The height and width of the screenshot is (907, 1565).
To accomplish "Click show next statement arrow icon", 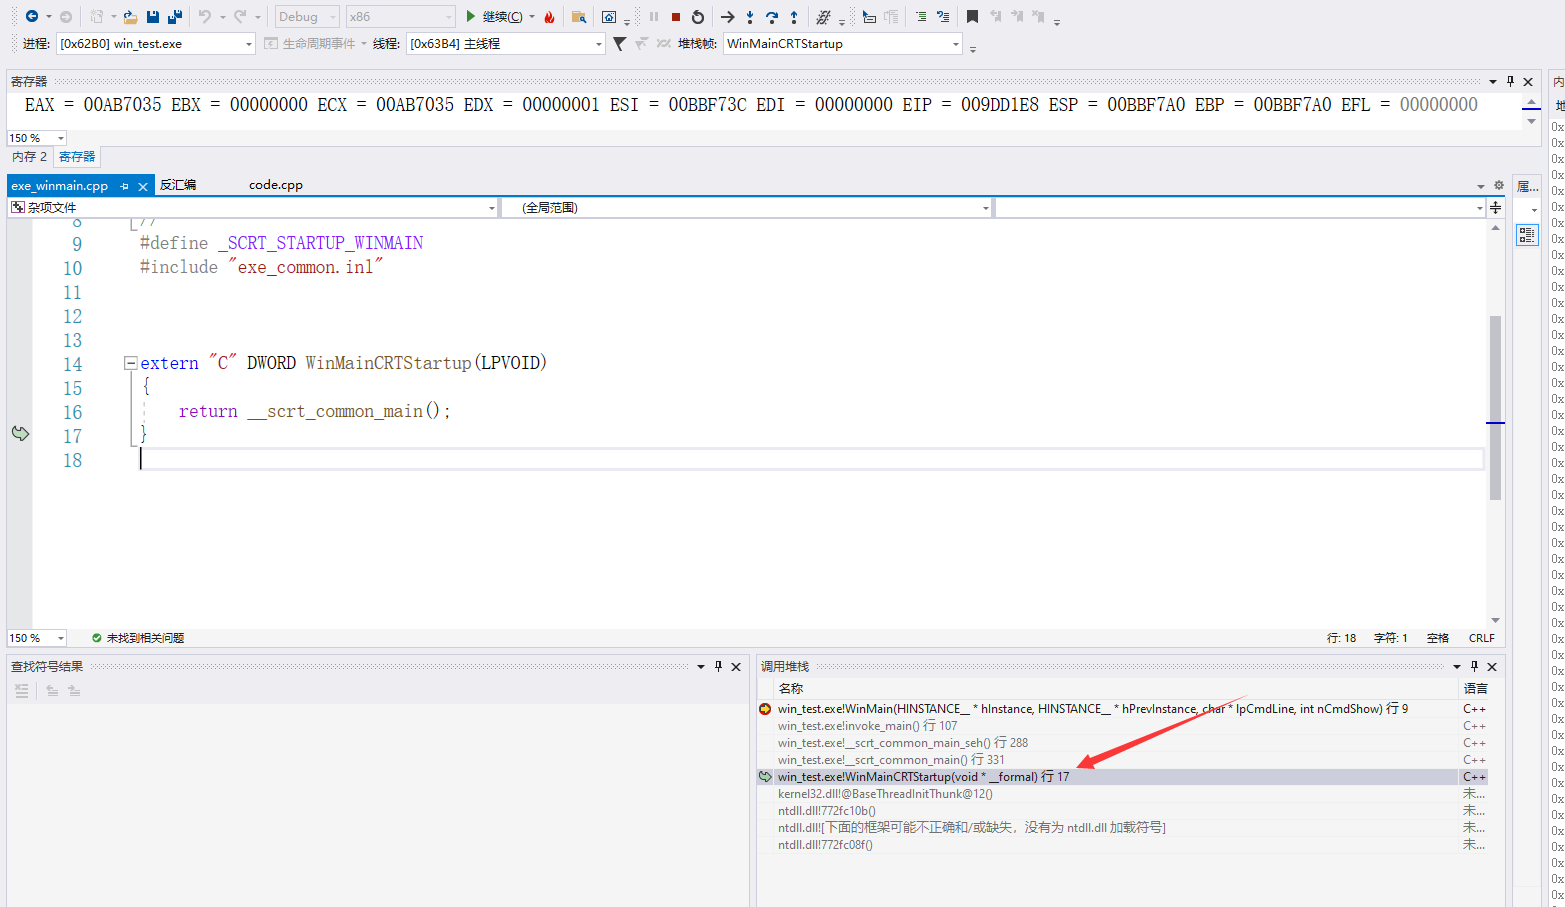I will coord(728,17).
